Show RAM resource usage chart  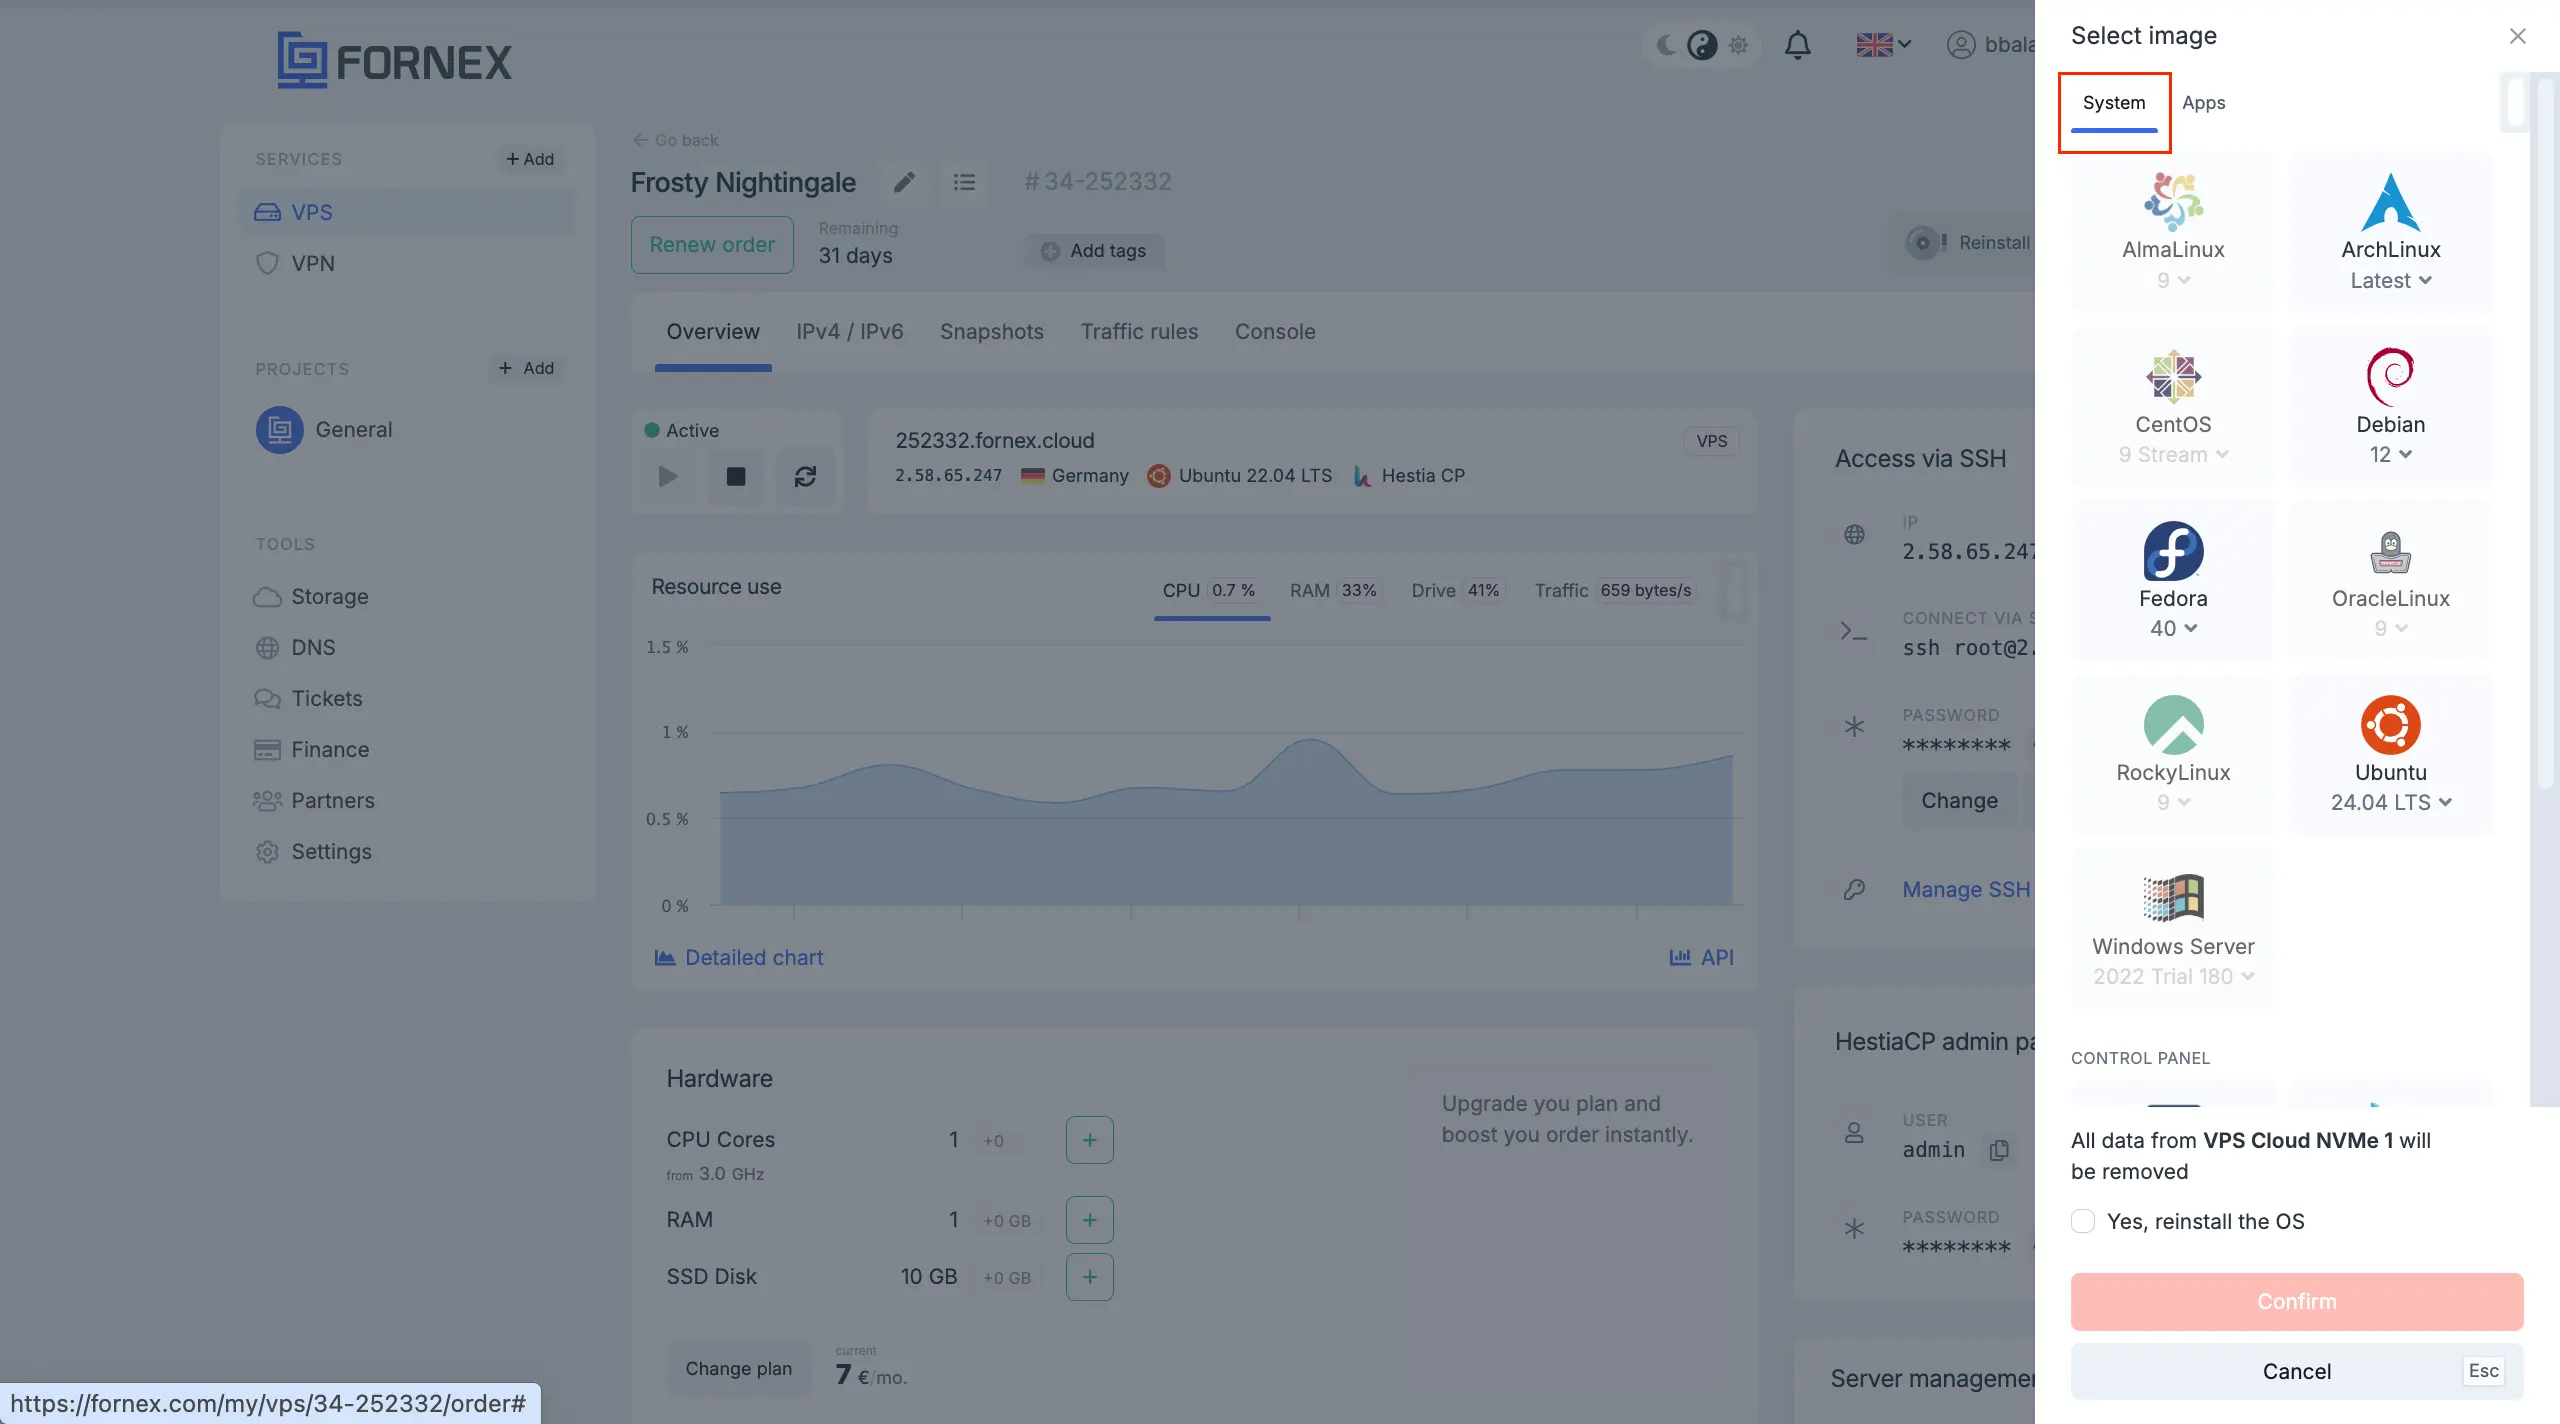click(1335, 590)
